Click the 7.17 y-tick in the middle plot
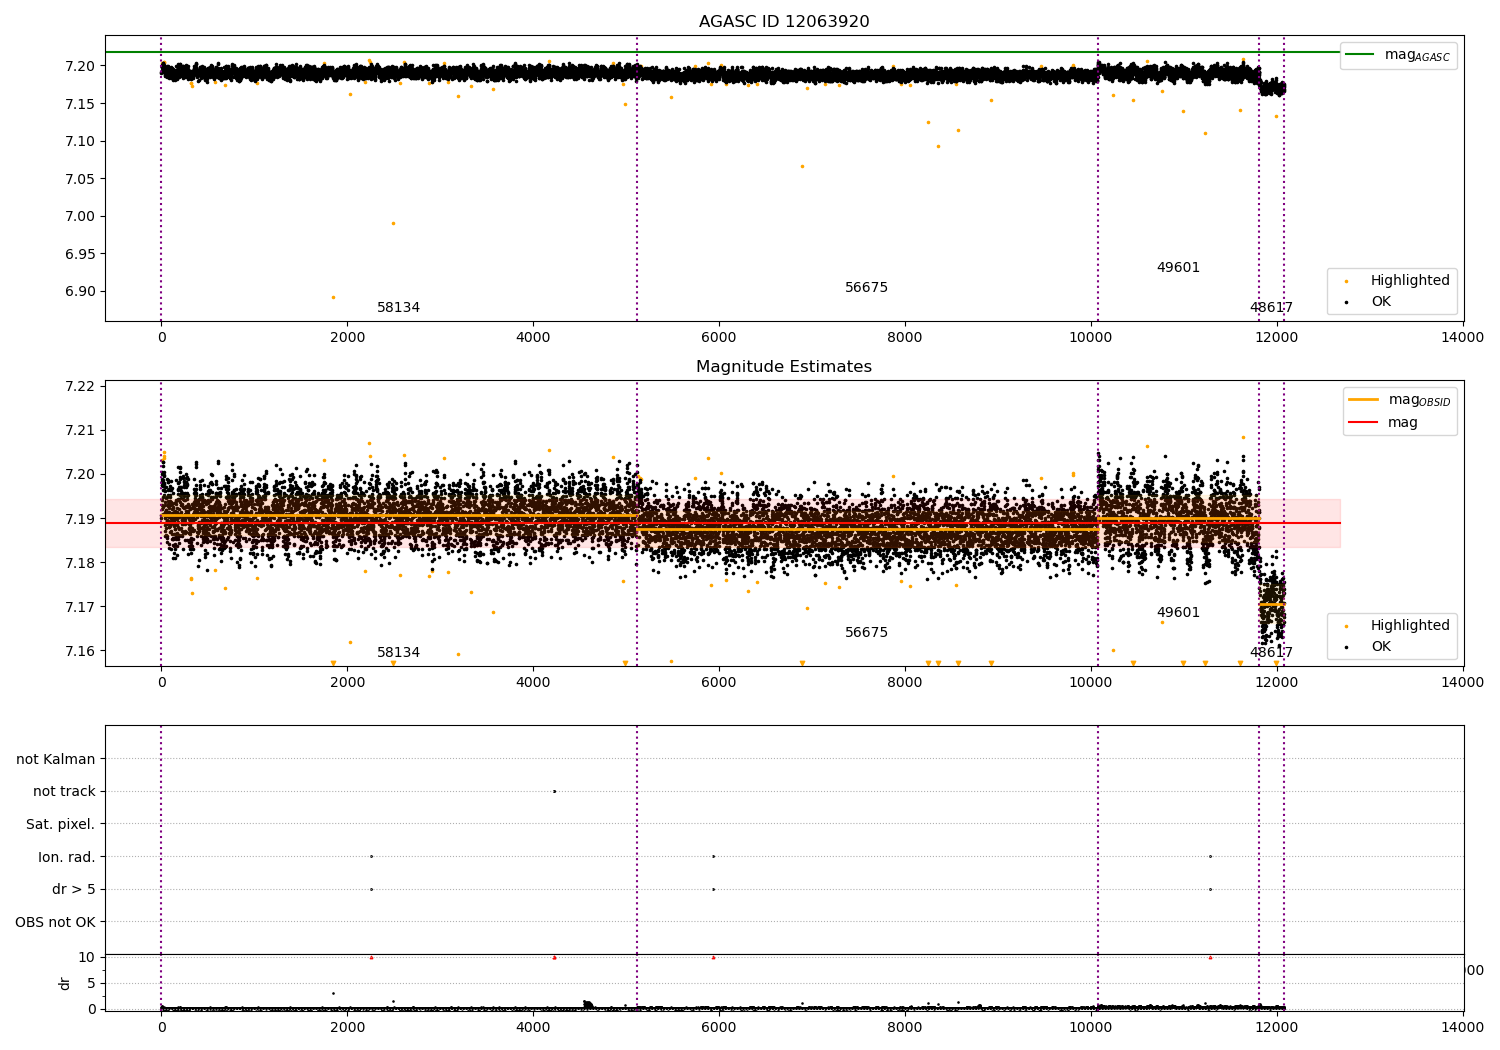This screenshot has width=1500, height=1050. tap(80, 607)
